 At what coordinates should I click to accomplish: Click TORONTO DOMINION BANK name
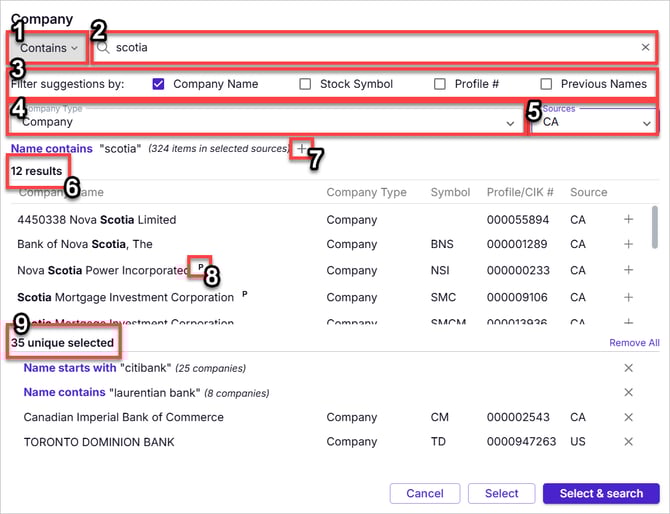pyautogui.click(x=99, y=442)
